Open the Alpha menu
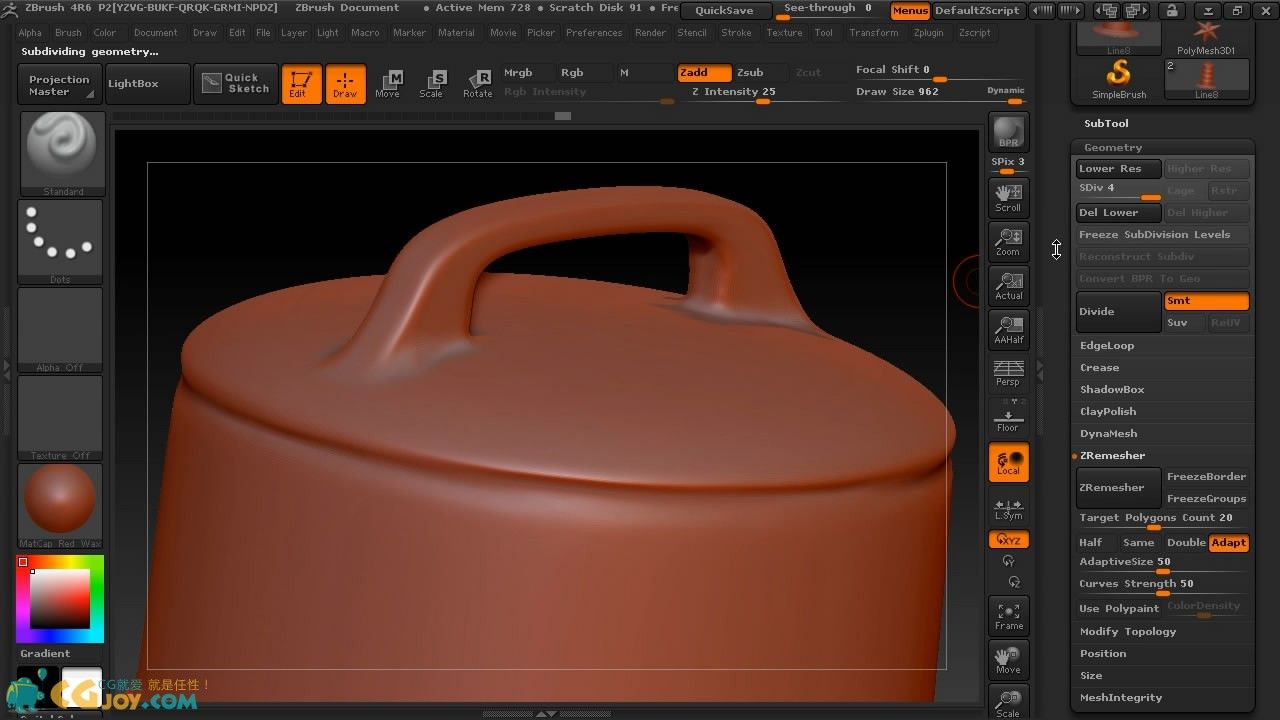 pyautogui.click(x=30, y=33)
